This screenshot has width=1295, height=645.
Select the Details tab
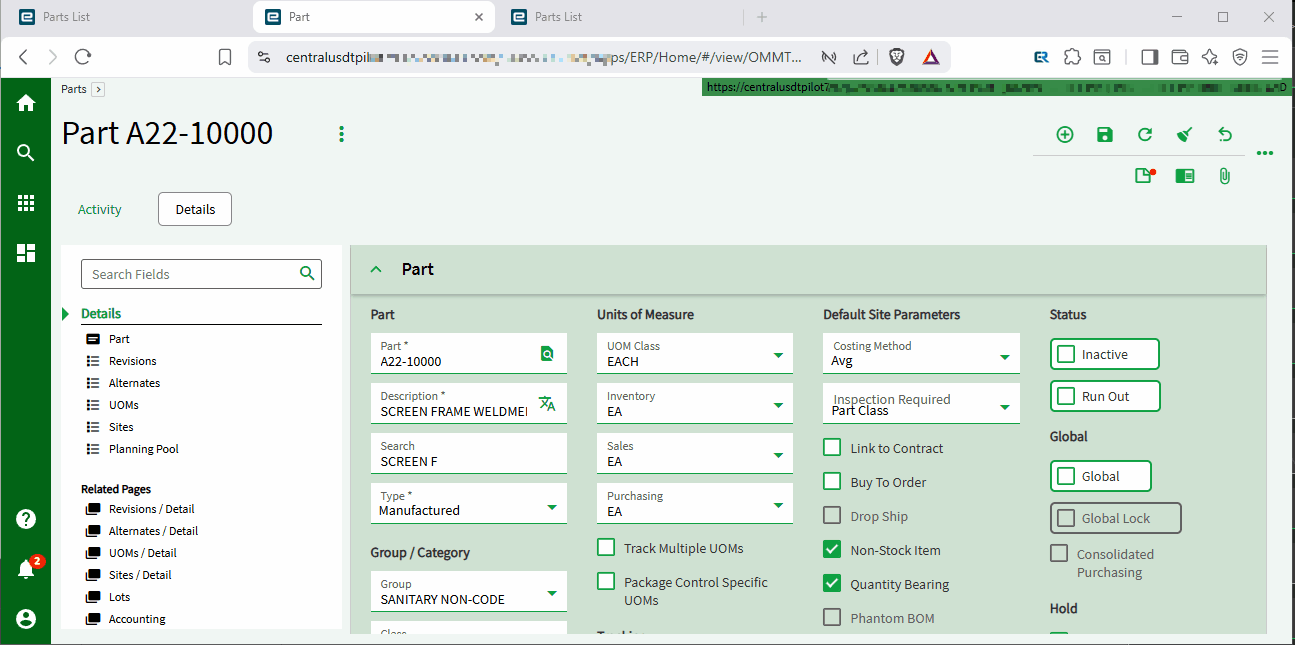click(195, 209)
